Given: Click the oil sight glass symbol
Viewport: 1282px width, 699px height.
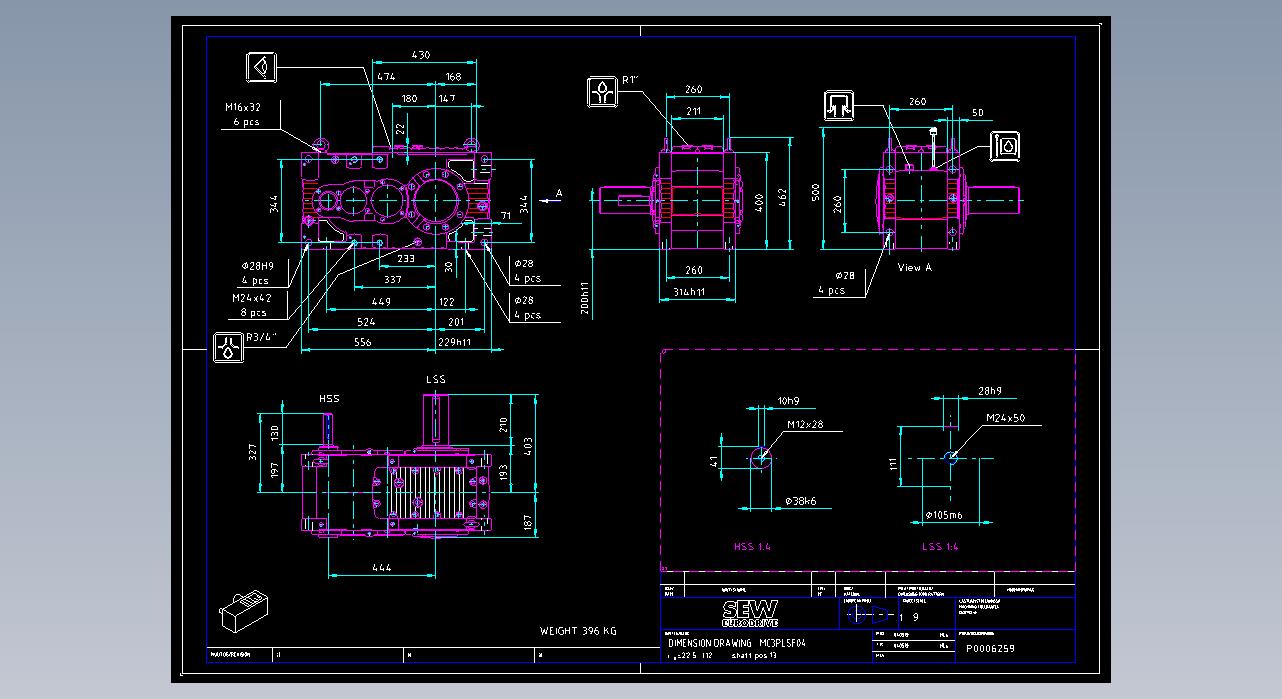Looking at the screenshot, I should tap(262, 67).
